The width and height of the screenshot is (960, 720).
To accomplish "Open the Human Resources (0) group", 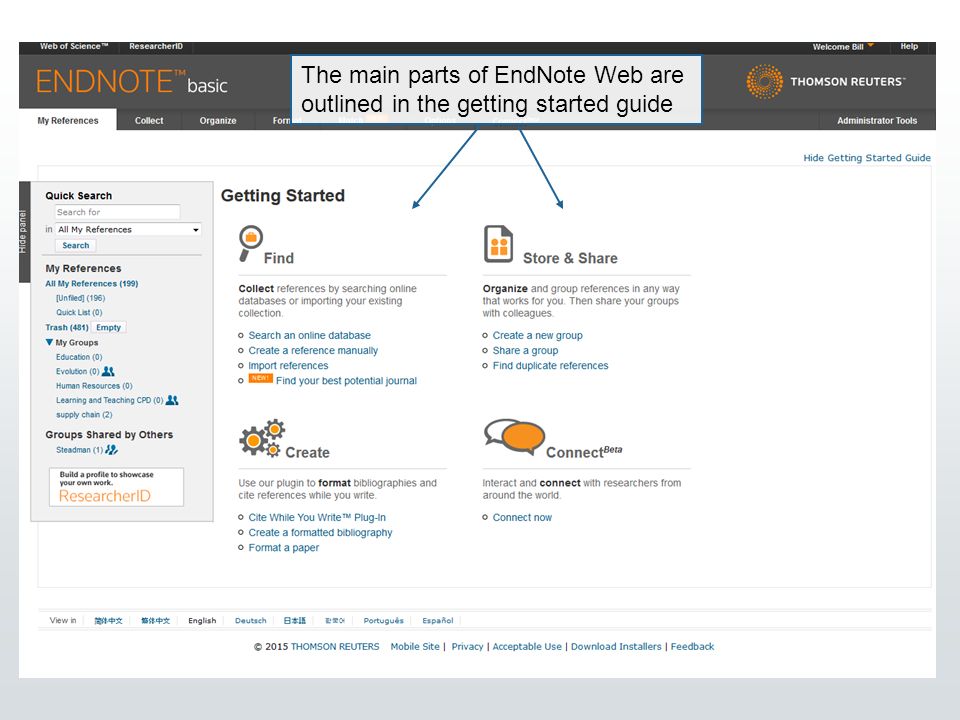I will (94, 386).
